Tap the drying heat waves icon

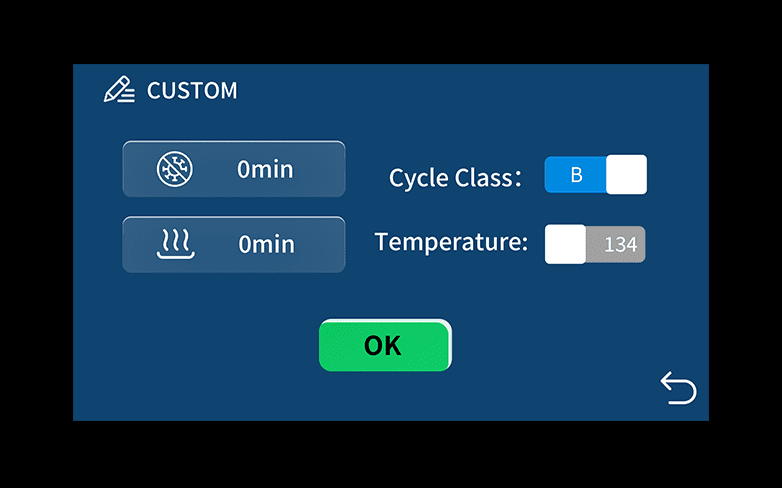[176, 243]
